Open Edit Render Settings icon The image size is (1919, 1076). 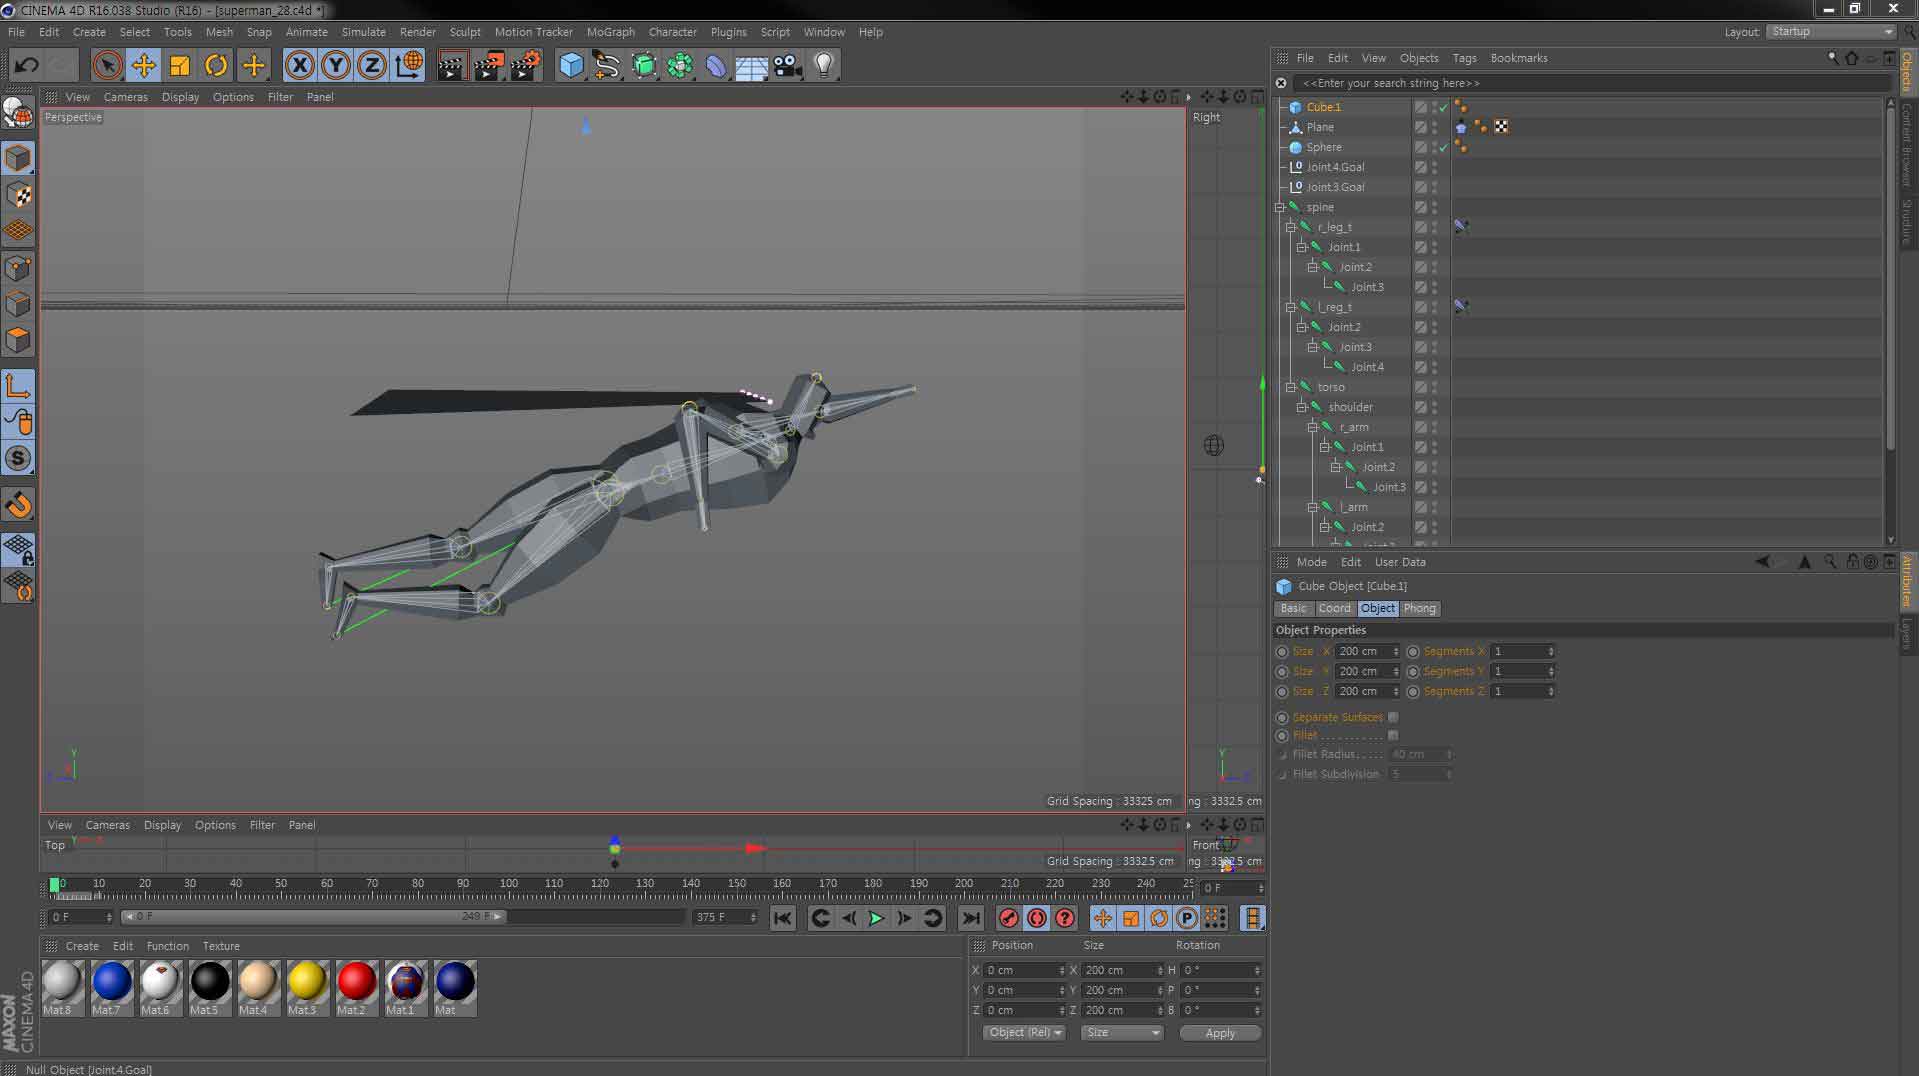[525, 66]
